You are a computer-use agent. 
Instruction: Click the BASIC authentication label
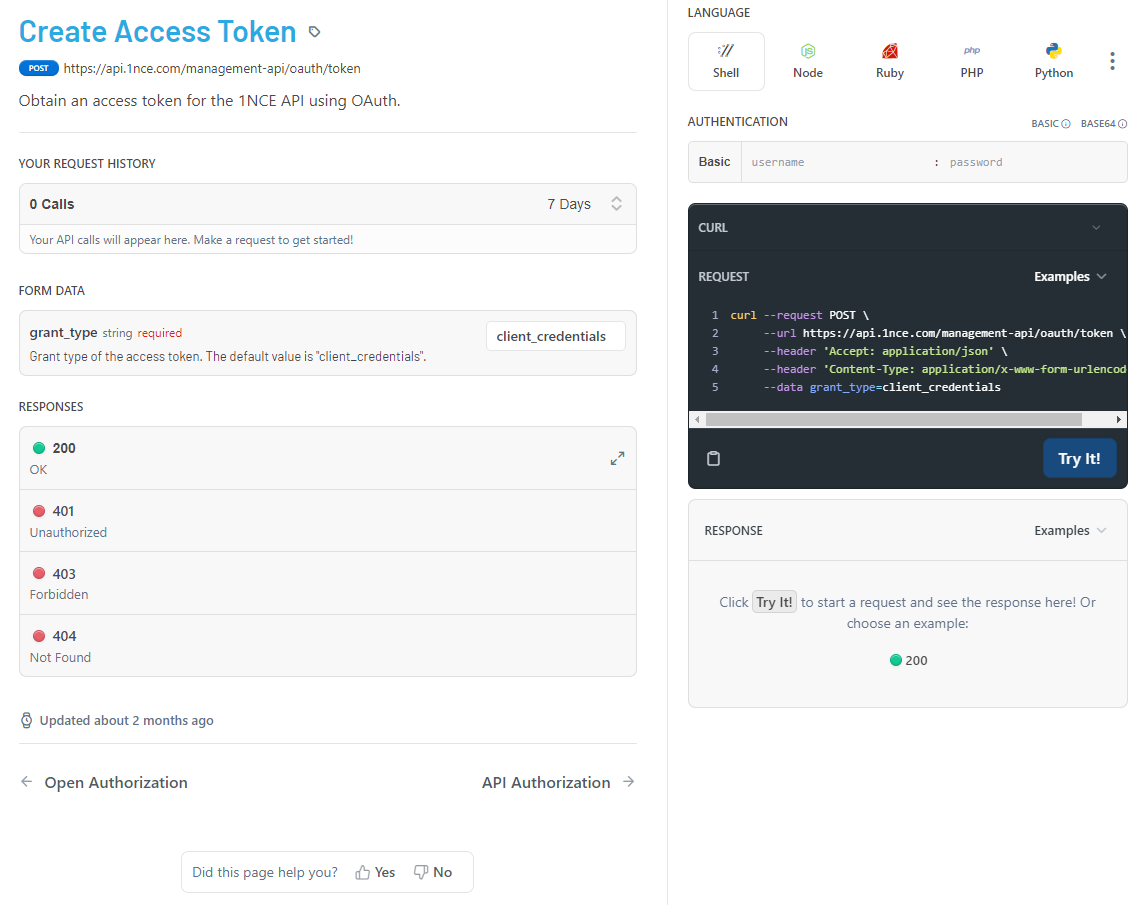(x=1045, y=124)
